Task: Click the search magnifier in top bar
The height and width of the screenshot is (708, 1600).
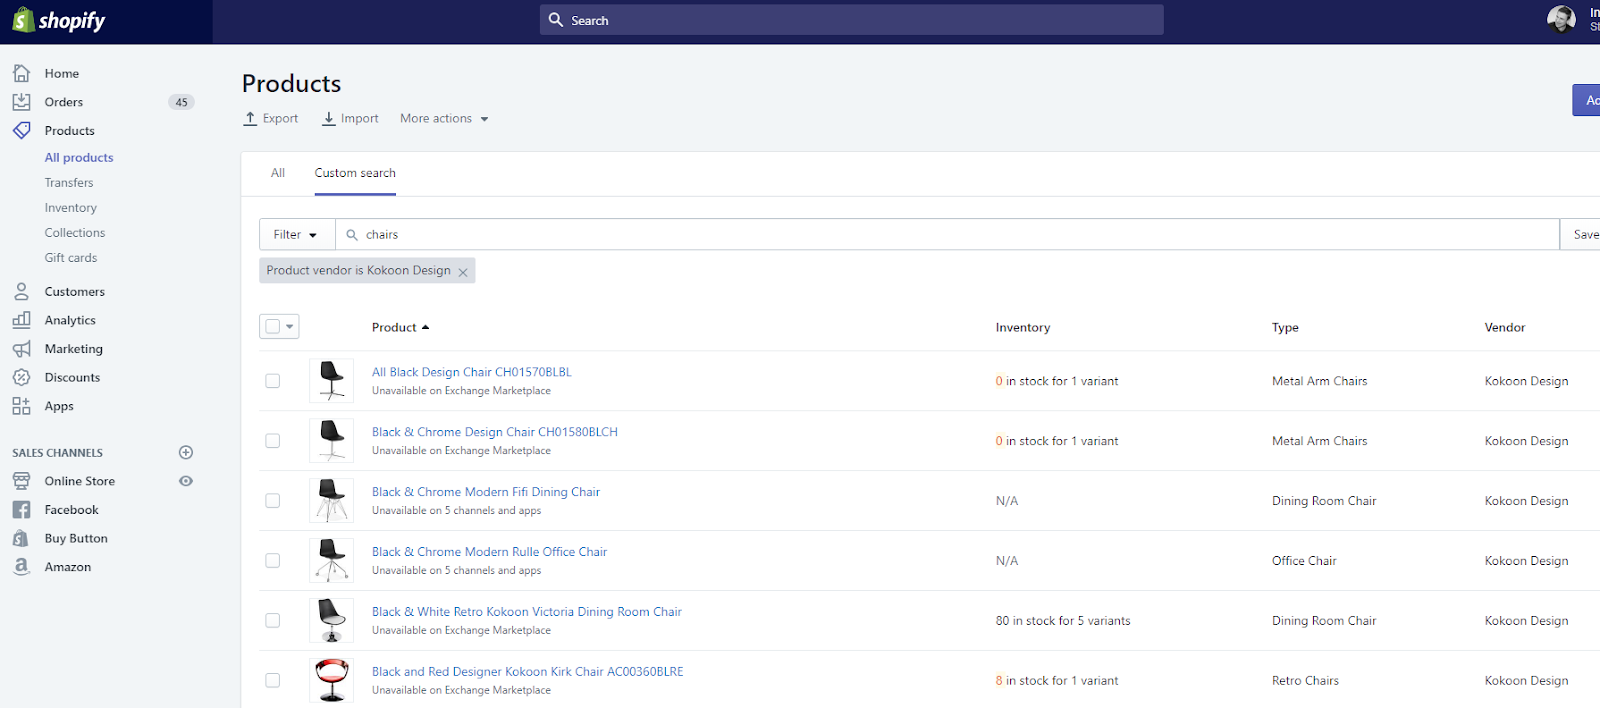Action: [x=556, y=20]
